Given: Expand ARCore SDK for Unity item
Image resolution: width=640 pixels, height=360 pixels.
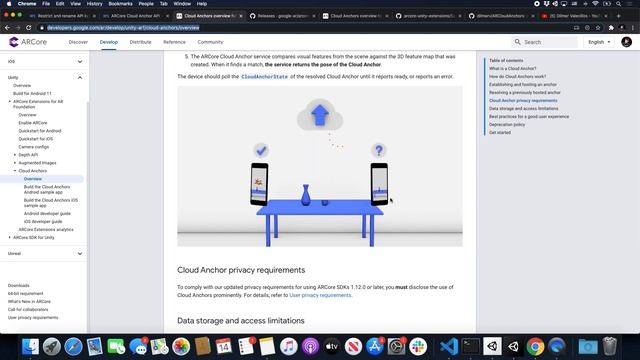Looking at the screenshot, I should pyautogui.click(x=10, y=237).
